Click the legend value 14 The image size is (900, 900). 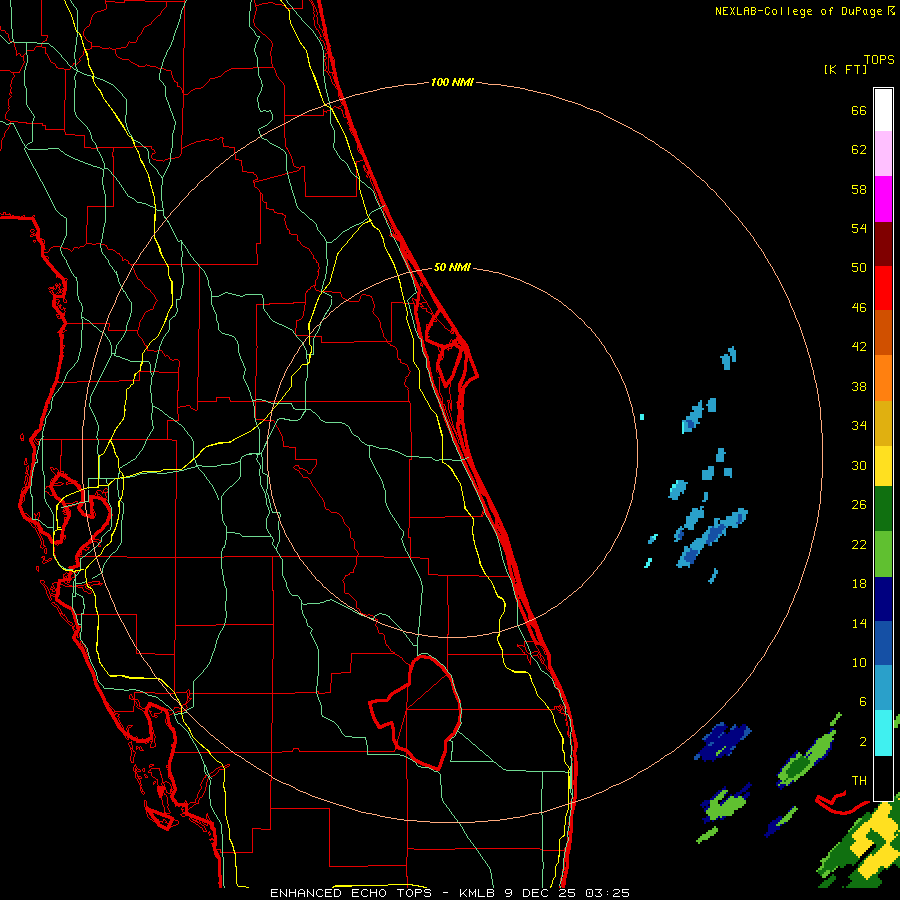859,624
